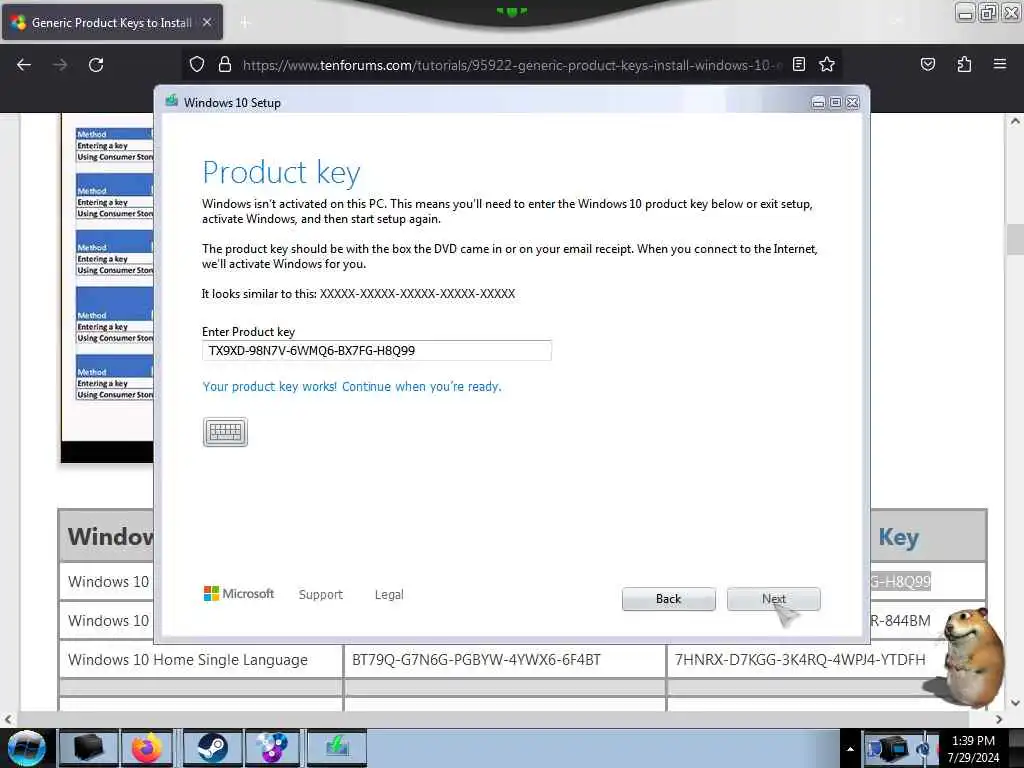
Task: Open the Support link in the setup dialog
Action: pos(321,594)
